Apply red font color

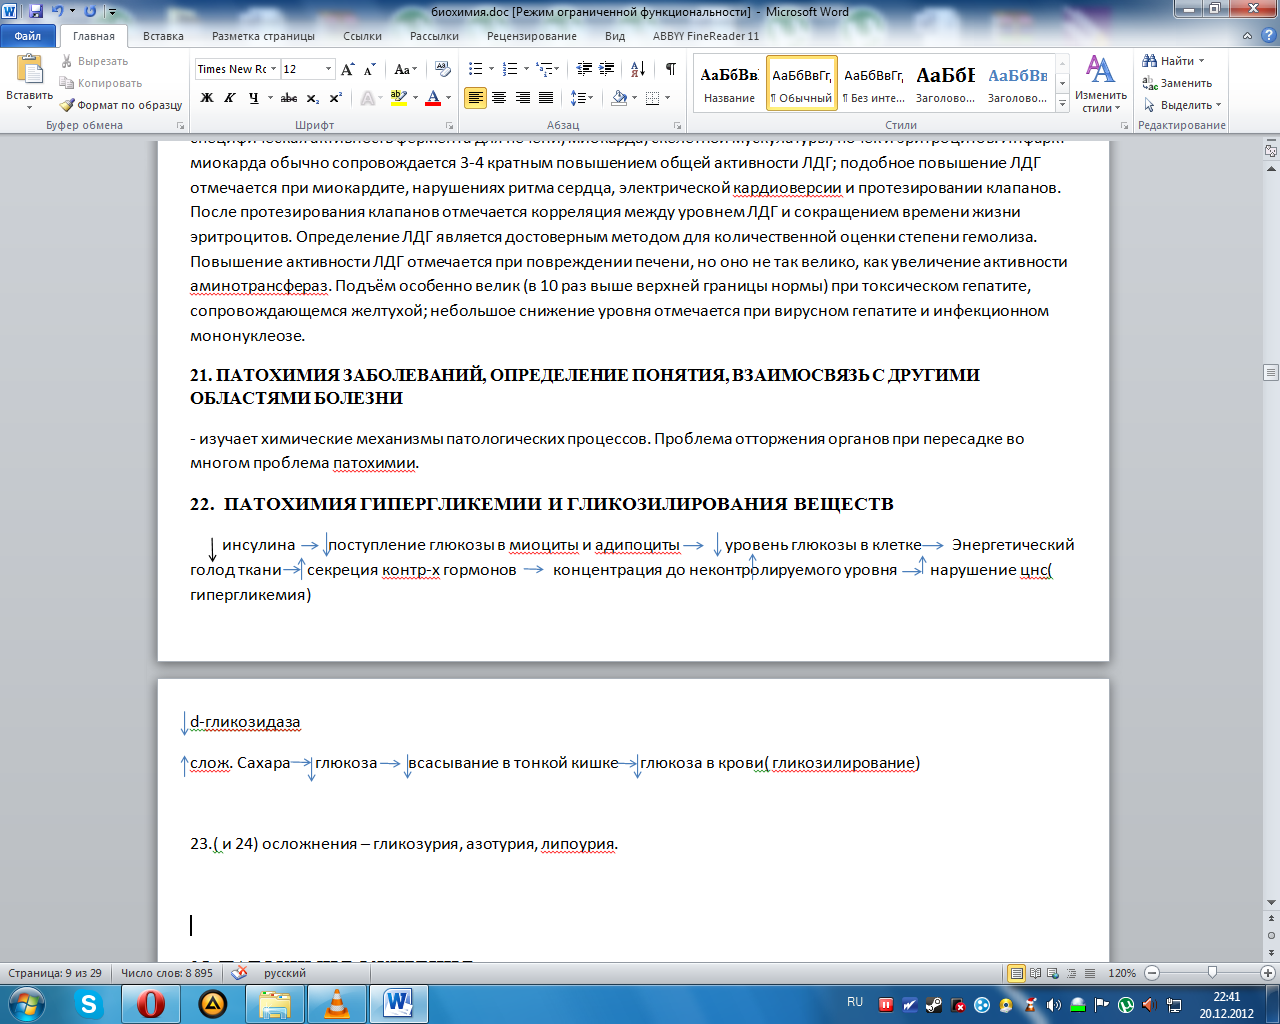pyautogui.click(x=433, y=98)
